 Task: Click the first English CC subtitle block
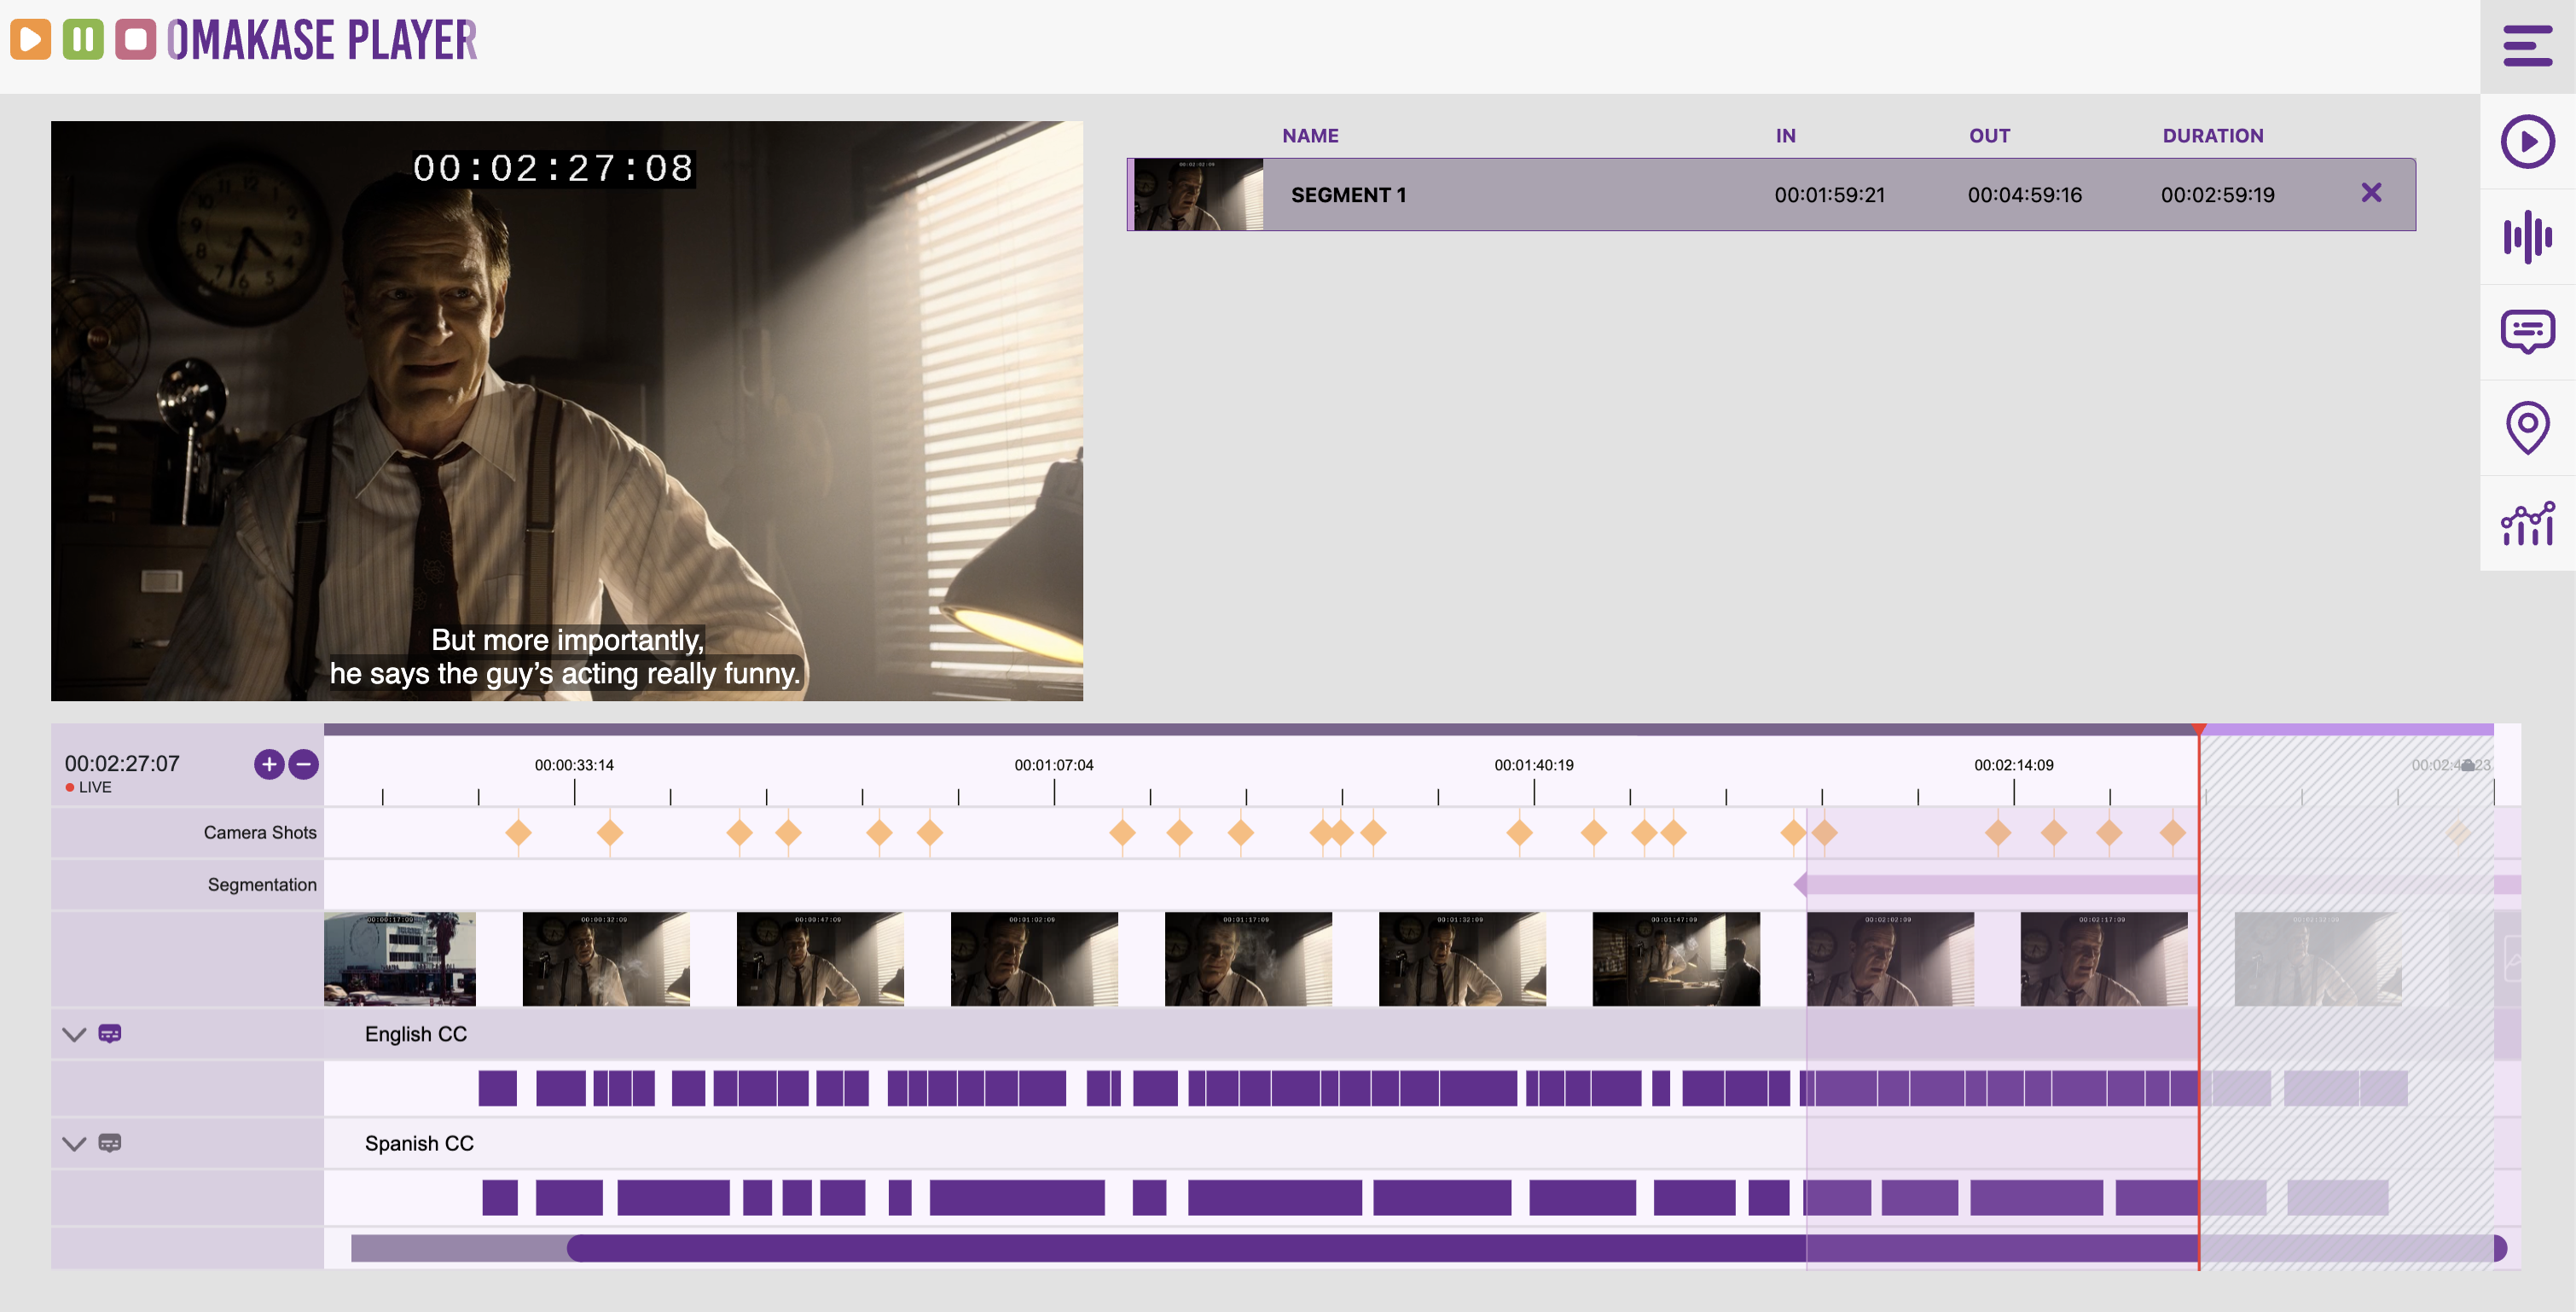[x=498, y=1088]
